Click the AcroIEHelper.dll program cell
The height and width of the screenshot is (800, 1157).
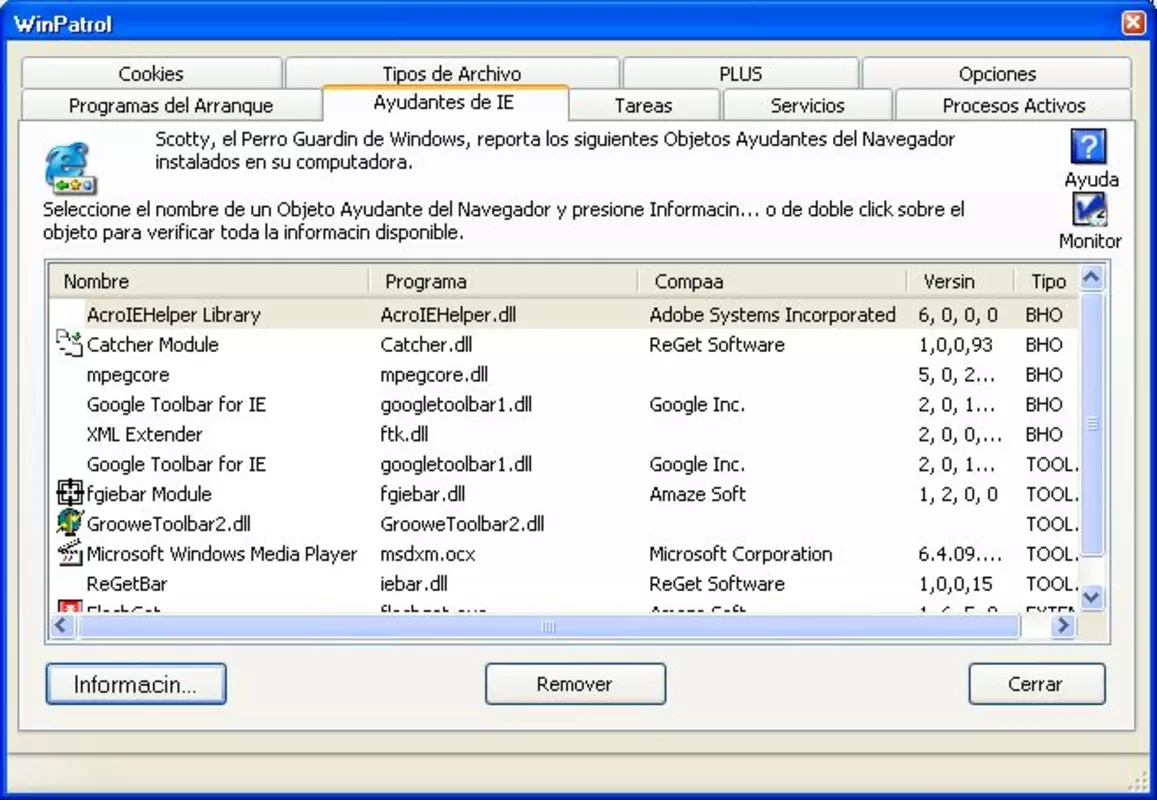click(x=448, y=314)
